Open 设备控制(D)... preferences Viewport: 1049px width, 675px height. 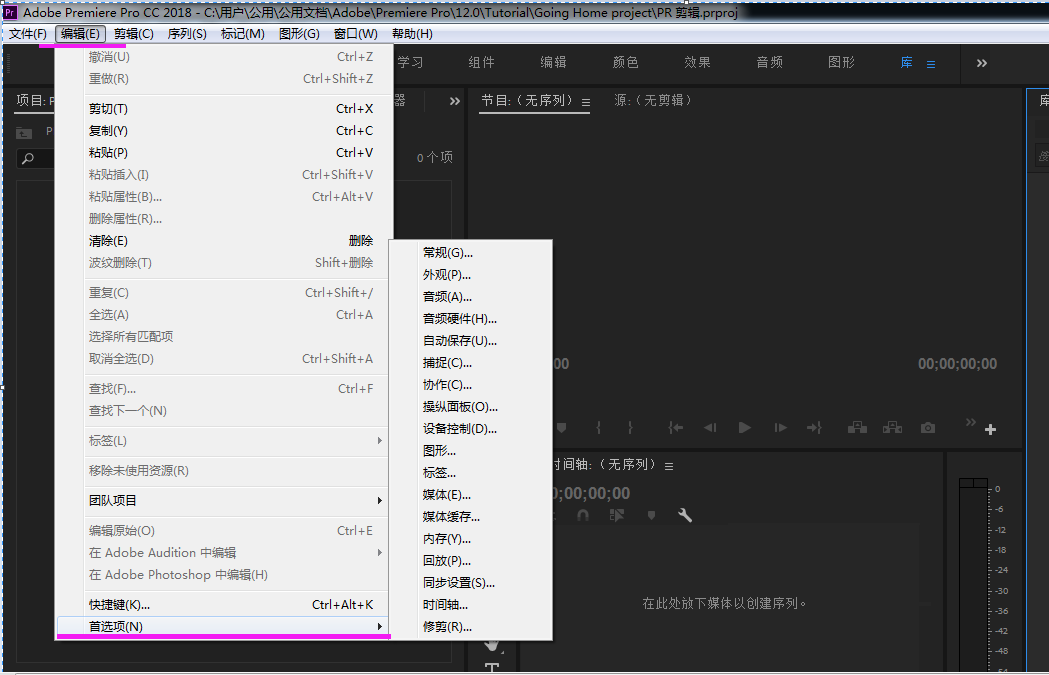point(471,429)
